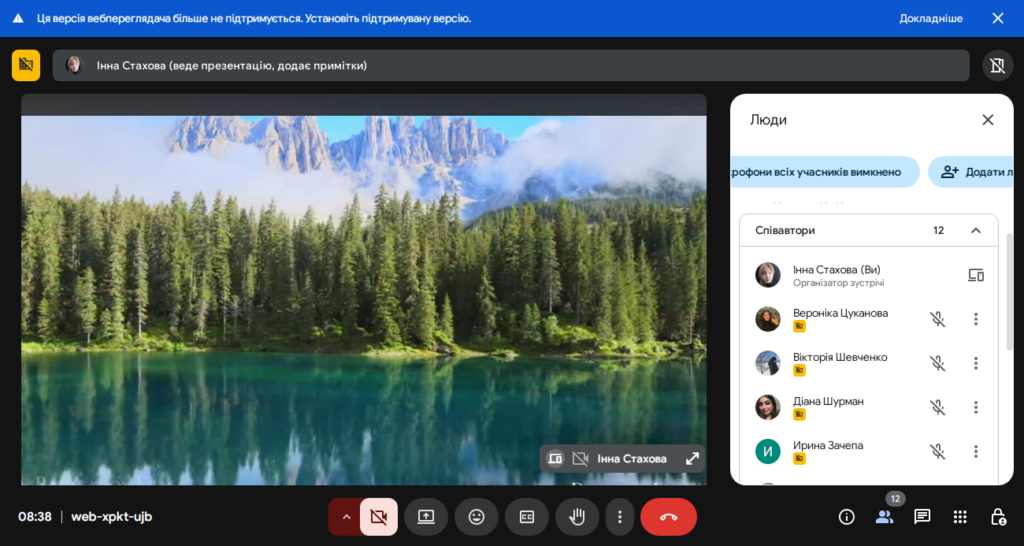Turn on closed captions
Image resolution: width=1024 pixels, height=546 pixels.
pos(527,517)
